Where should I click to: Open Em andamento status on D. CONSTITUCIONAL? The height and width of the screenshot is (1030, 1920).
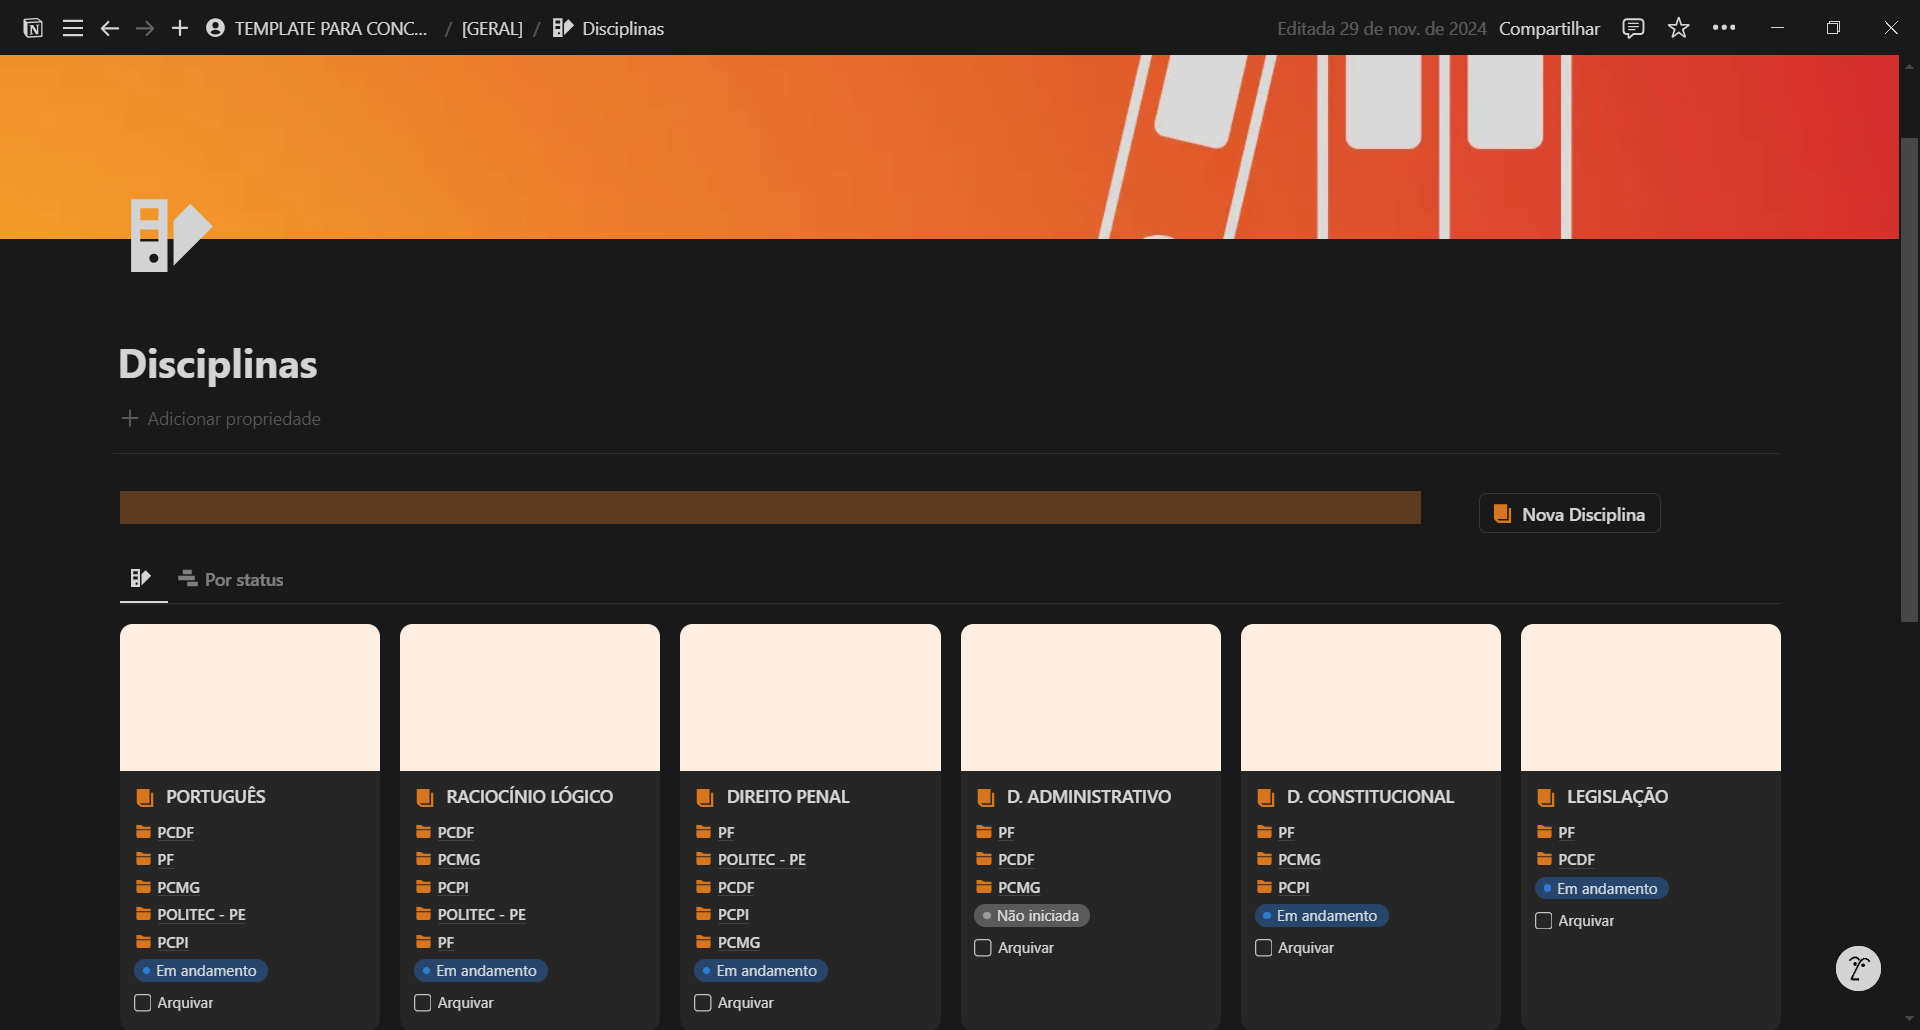pos(1321,916)
